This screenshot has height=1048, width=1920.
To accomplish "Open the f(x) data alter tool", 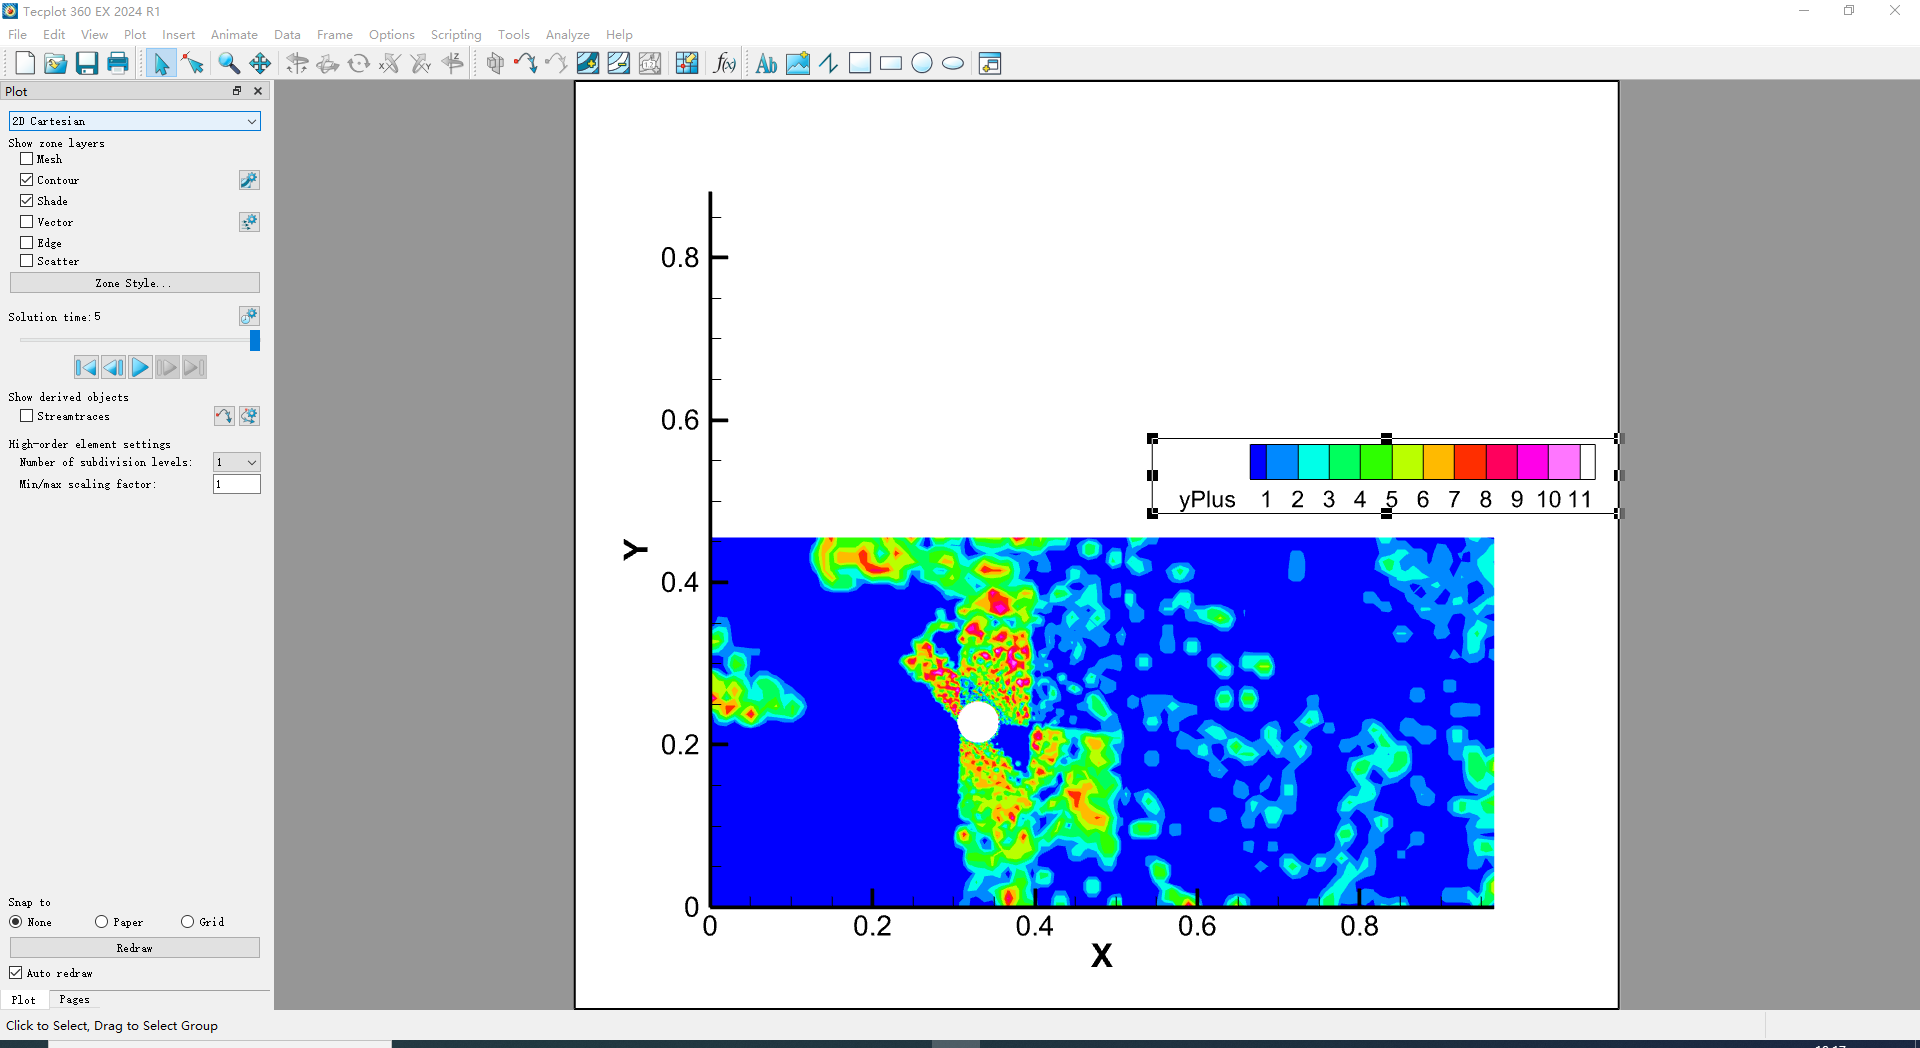I will pyautogui.click(x=724, y=64).
